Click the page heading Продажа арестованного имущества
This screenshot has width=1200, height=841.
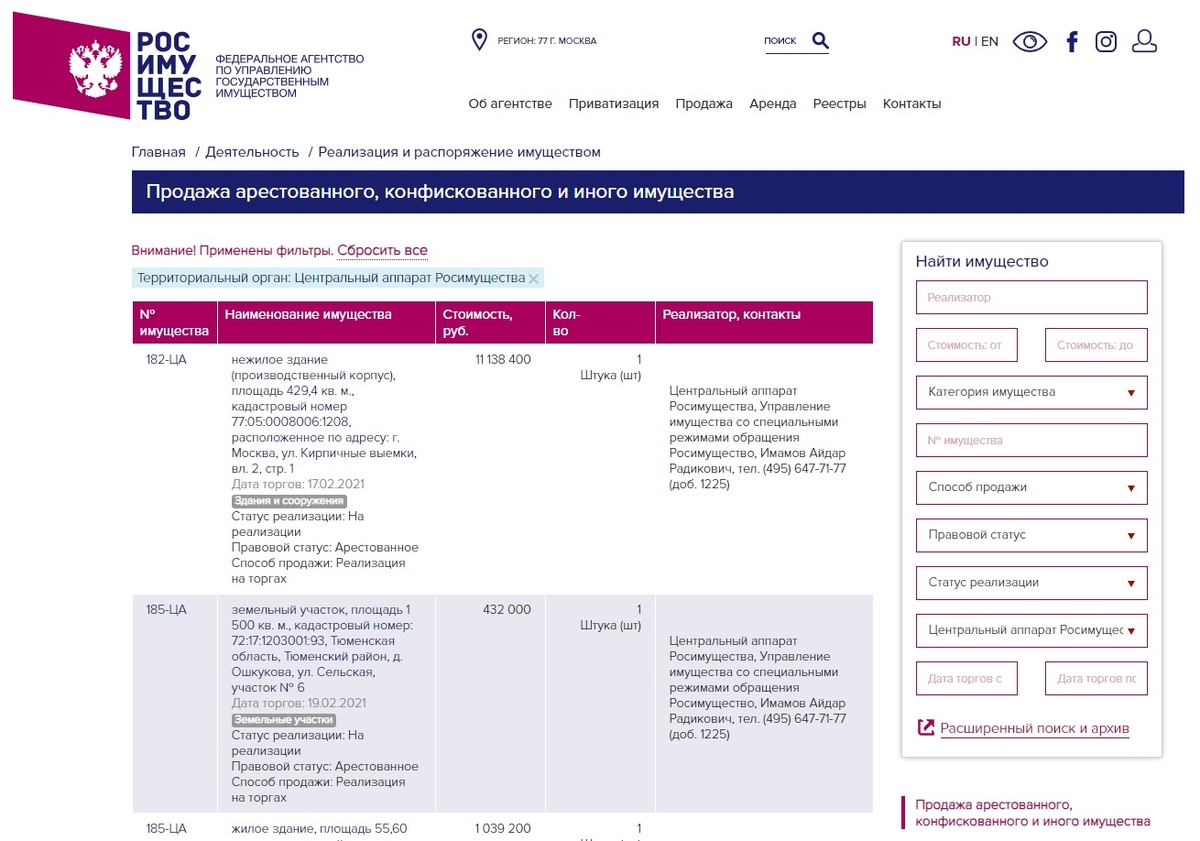440,192
